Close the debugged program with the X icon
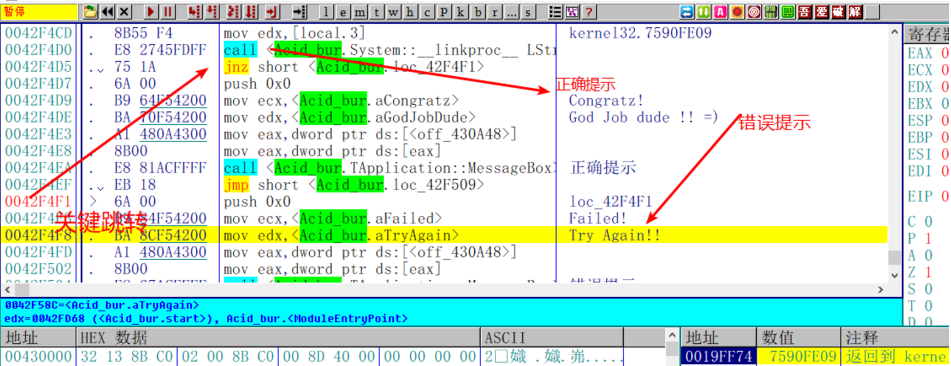The image size is (951, 366). [124, 12]
